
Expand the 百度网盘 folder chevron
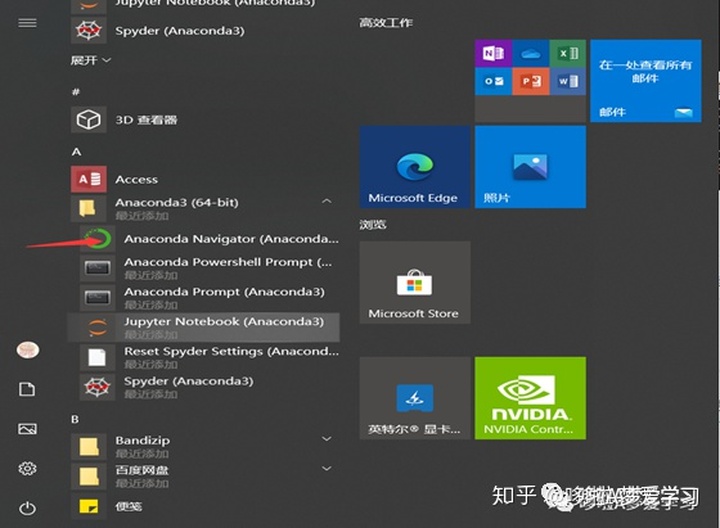point(326,468)
